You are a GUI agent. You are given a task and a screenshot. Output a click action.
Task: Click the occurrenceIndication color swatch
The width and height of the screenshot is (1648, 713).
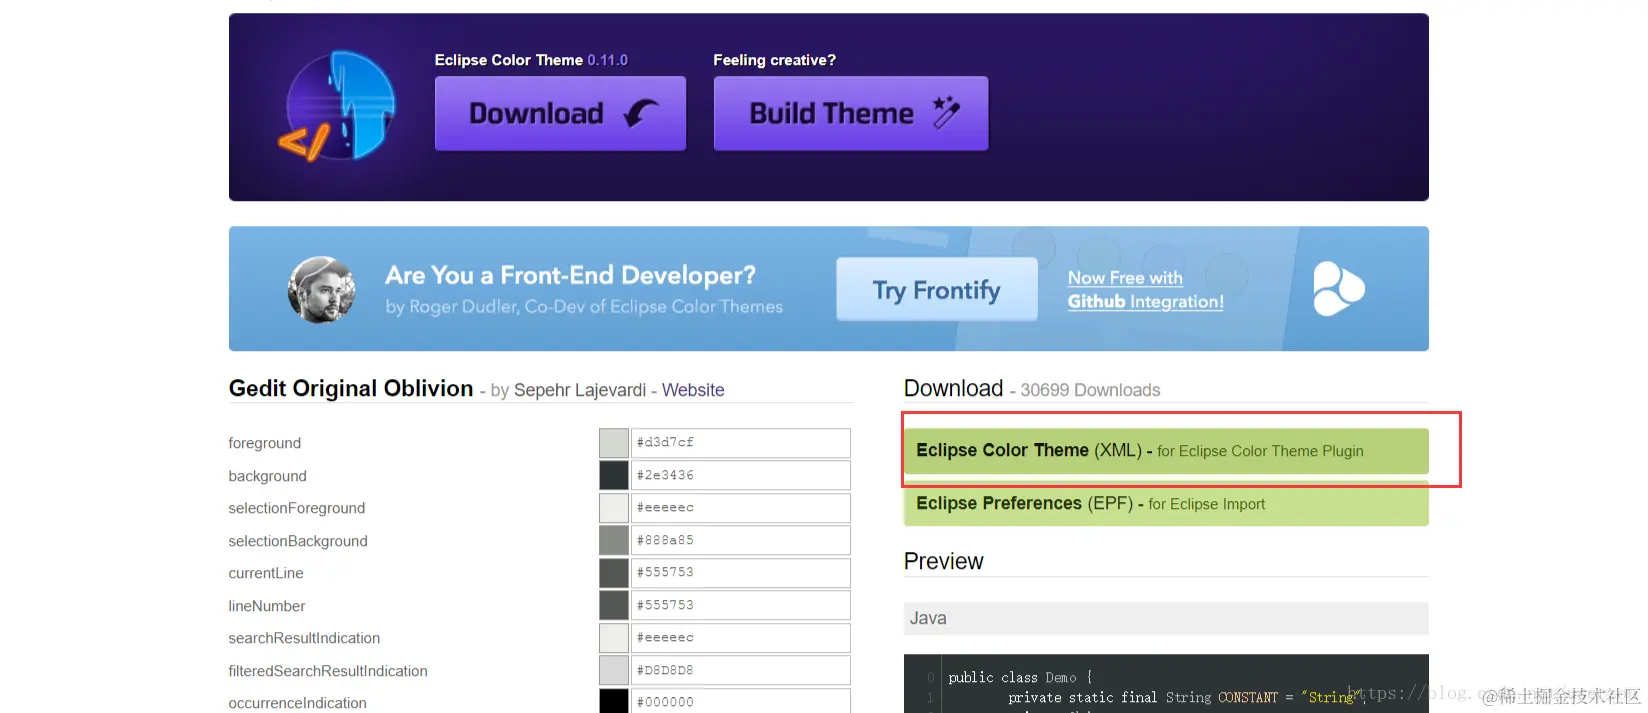click(x=614, y=701)
